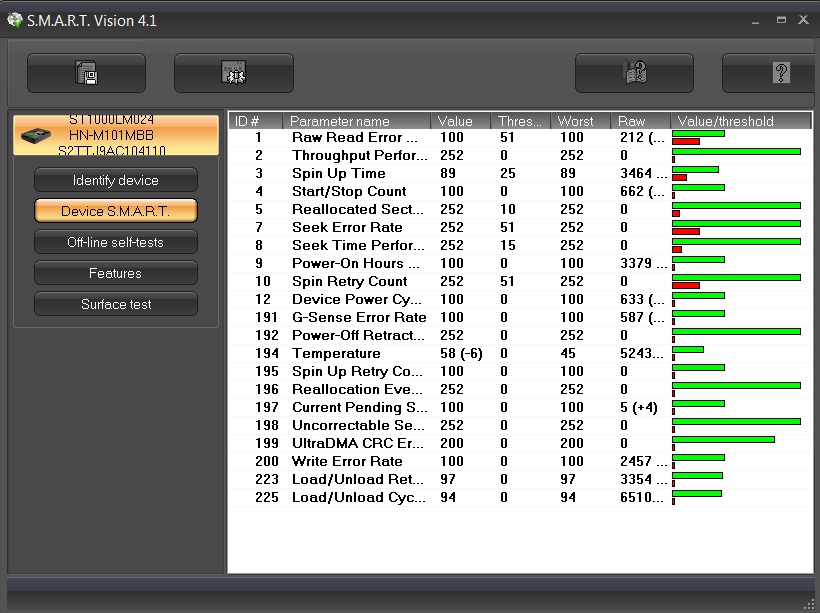This screenshot has height=613, width=820.
Task: Open the Device S.M.A.R.T. section
Action: point(116,211)
